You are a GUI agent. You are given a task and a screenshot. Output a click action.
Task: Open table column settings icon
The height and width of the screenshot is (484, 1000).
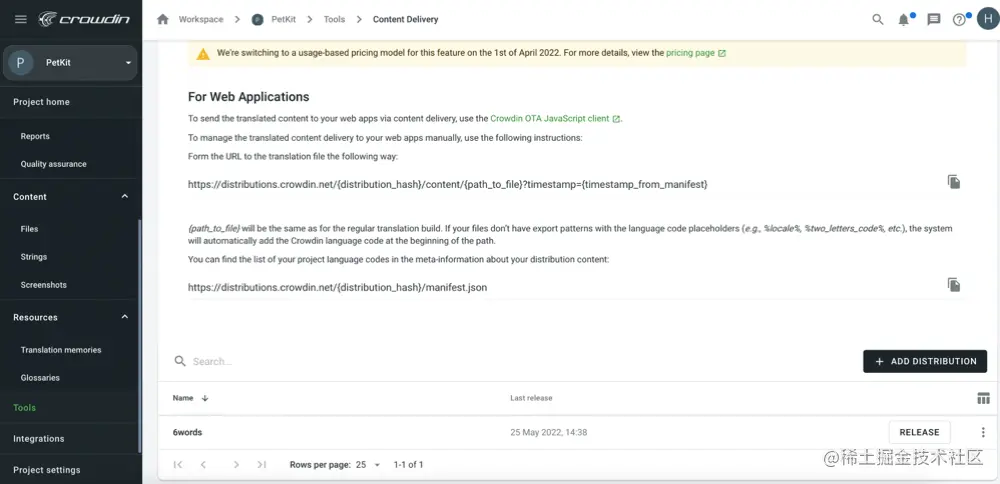click(983, 398)
